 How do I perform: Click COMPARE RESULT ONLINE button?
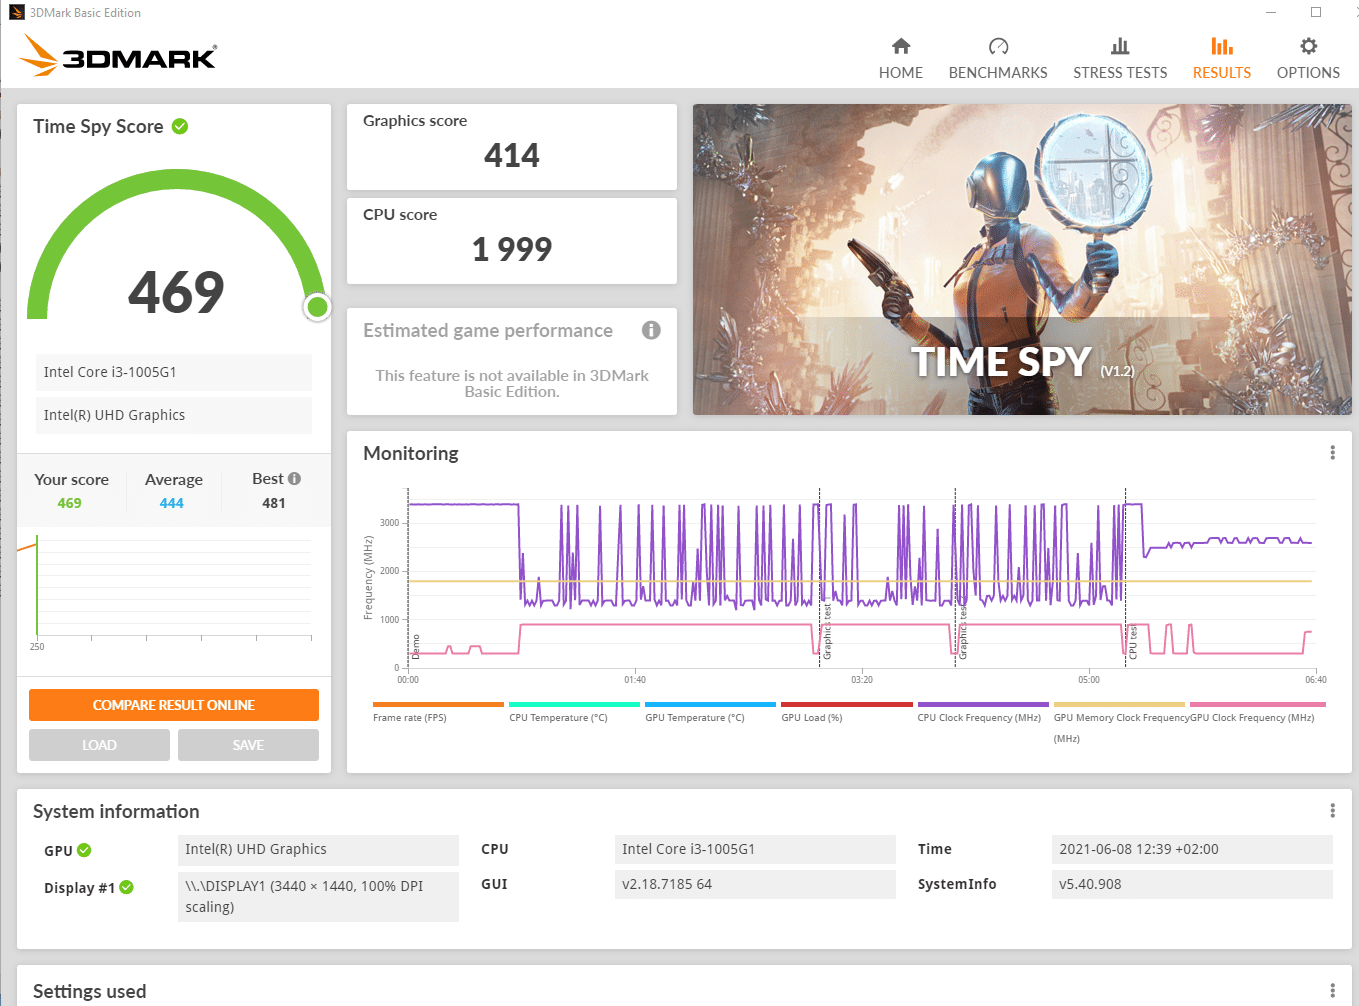point(174,705)
